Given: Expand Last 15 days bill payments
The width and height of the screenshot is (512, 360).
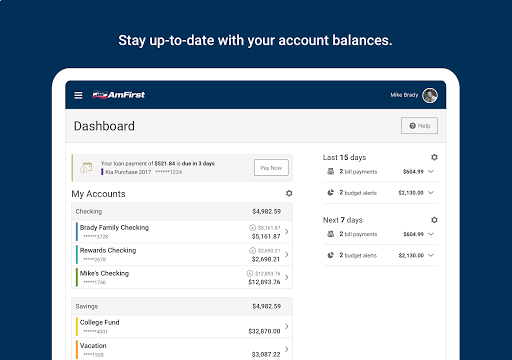Looking at the screenshot, I should tap(431, 171).
